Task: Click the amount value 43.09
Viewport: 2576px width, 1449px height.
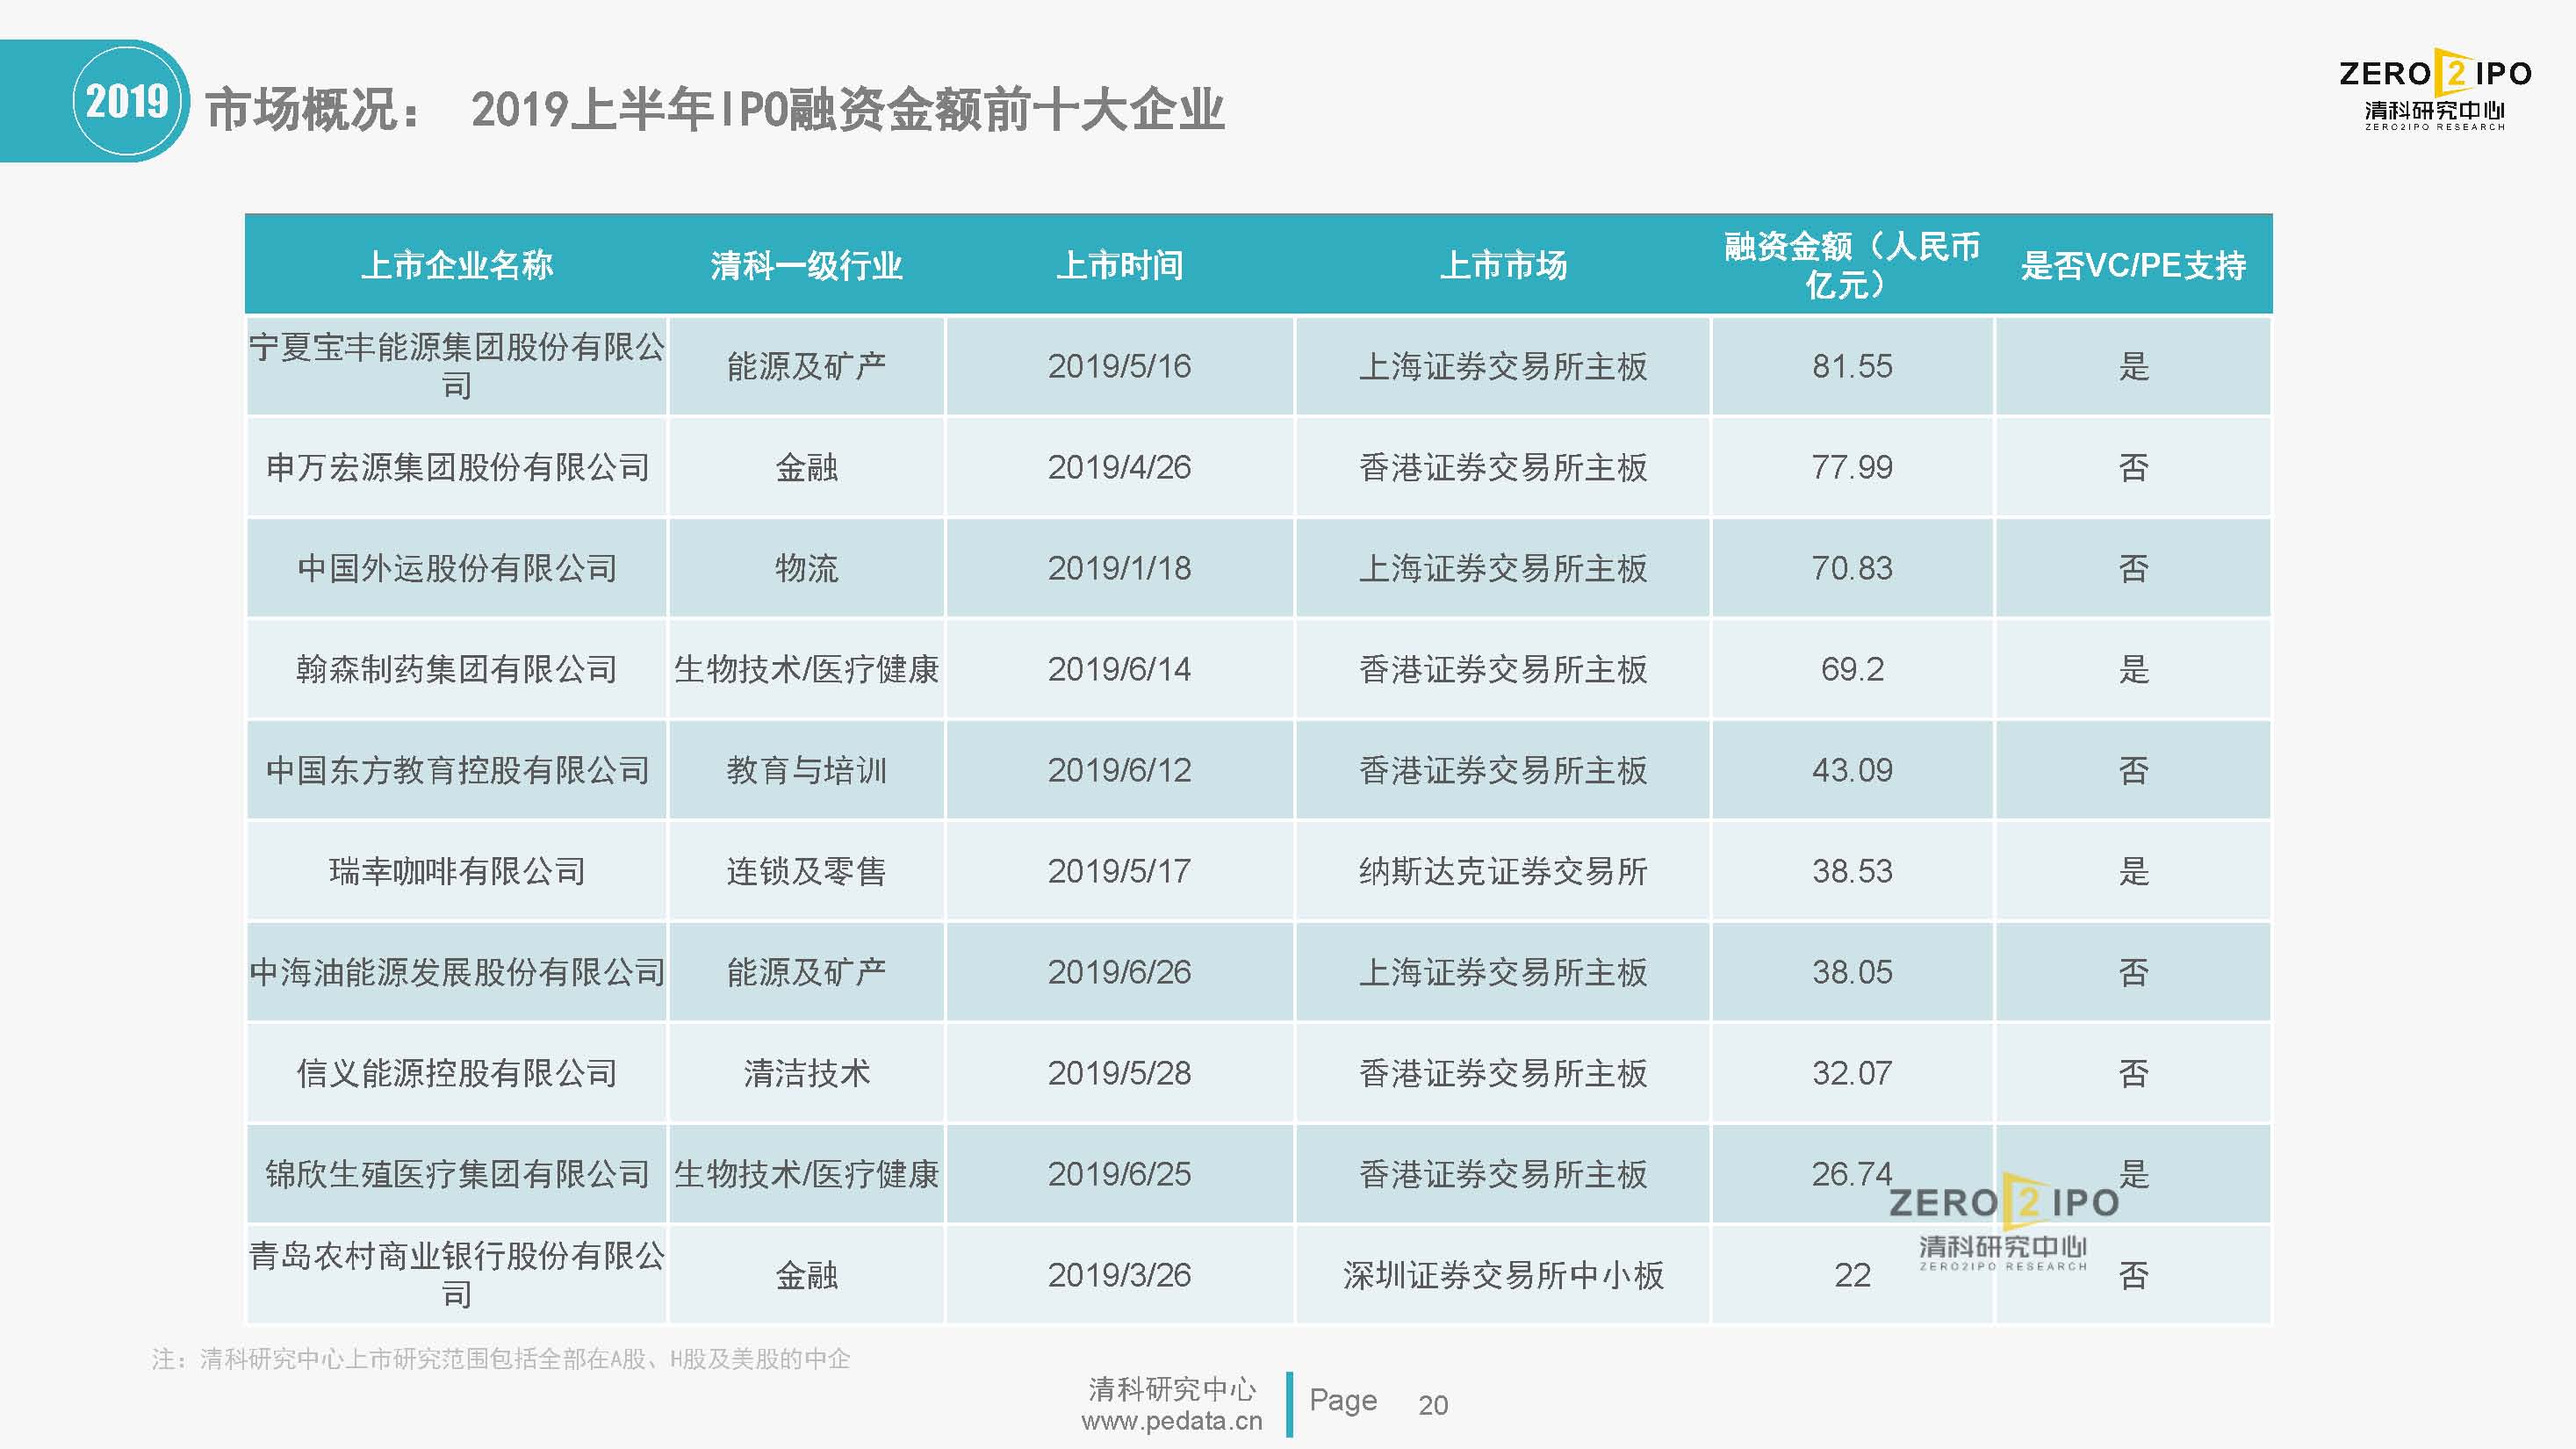Action: pyautogui.click(x=1852, y=770)
